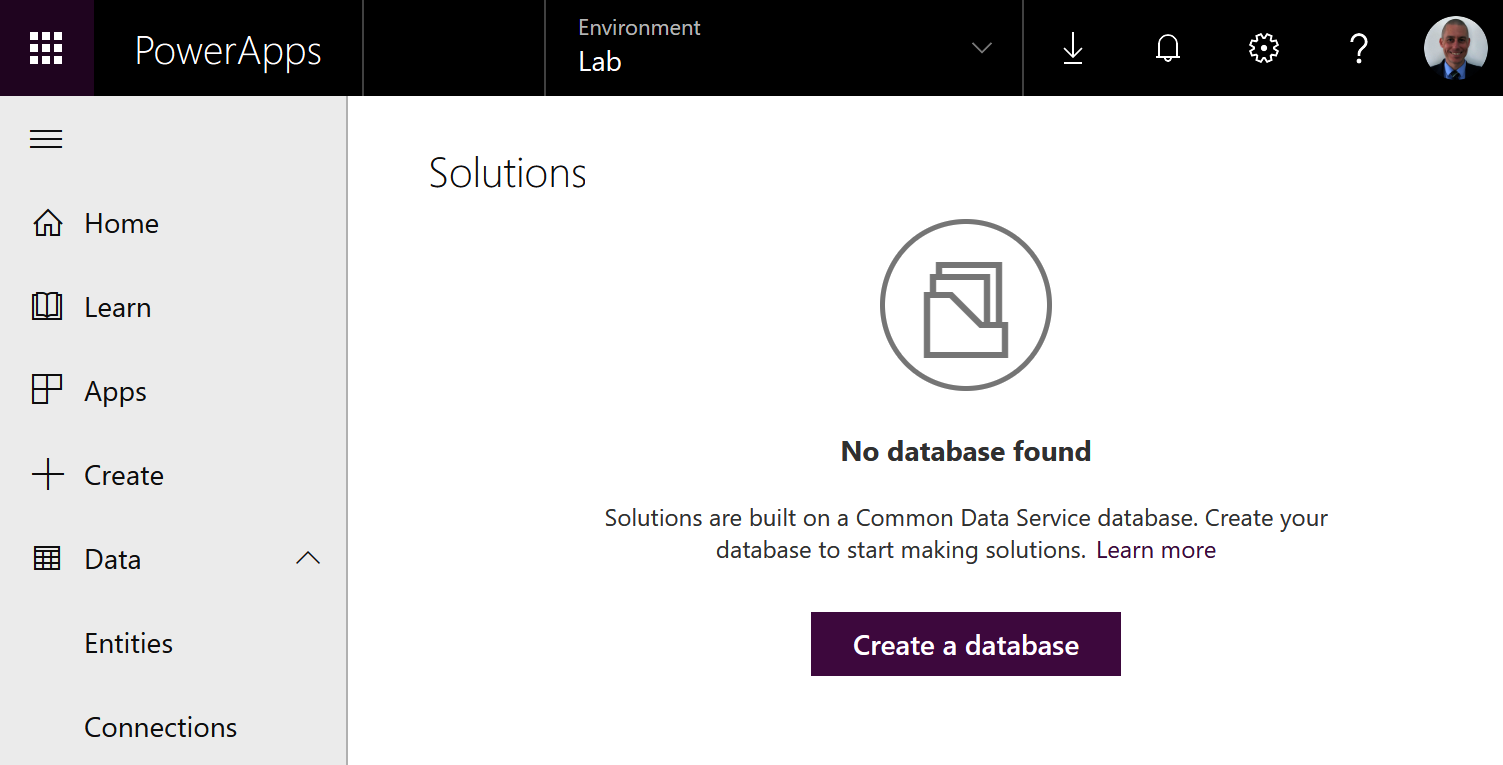
Task: Click the Create plus icon
Action: point(47,475)
